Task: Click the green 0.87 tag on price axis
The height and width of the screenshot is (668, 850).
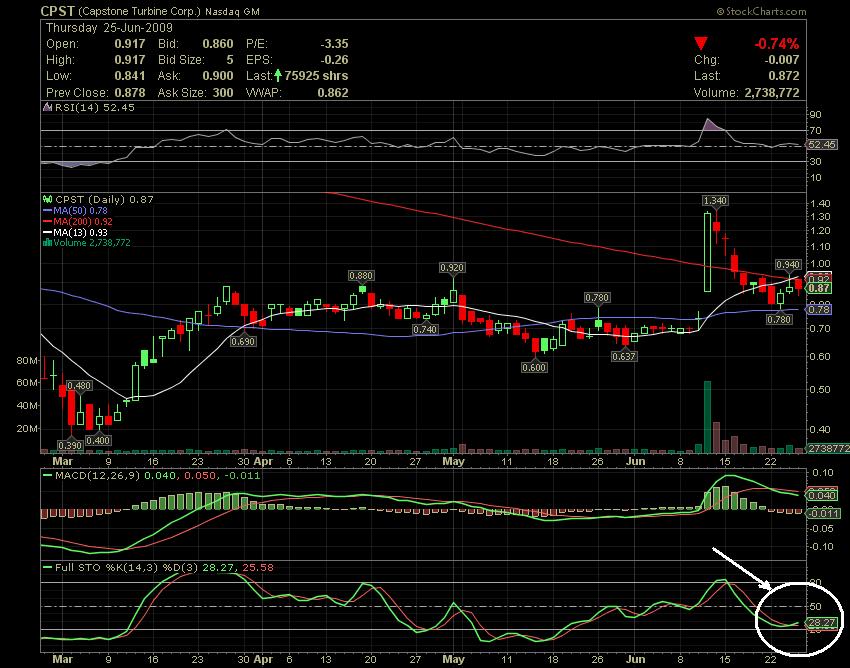Action: click(x=819, y=288)
